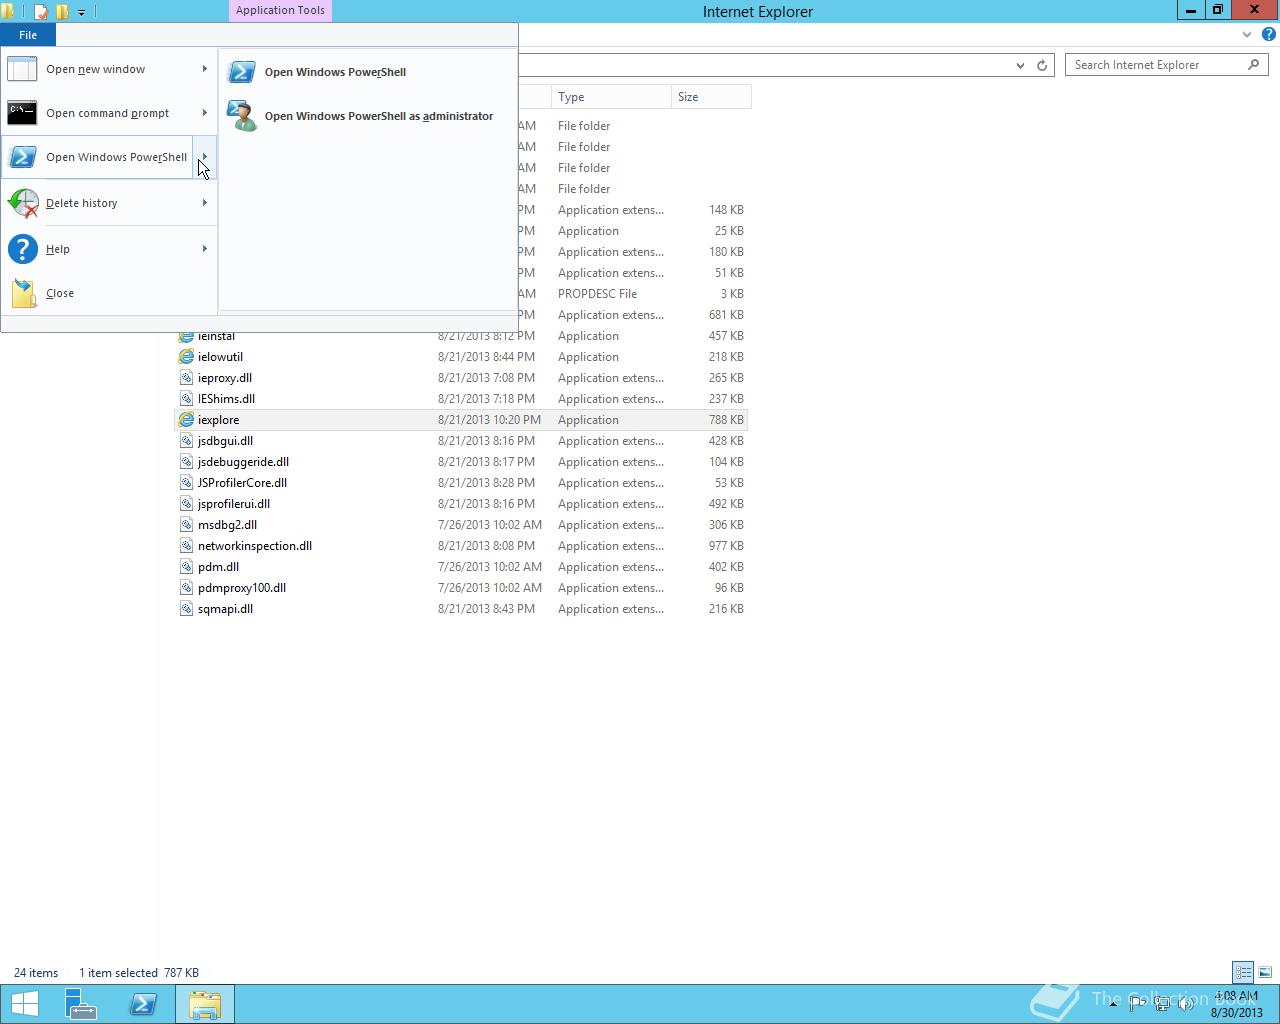1280x1024 pixels.
Task: Switch to Details view icon in status bar
Action: (1243, 972)
